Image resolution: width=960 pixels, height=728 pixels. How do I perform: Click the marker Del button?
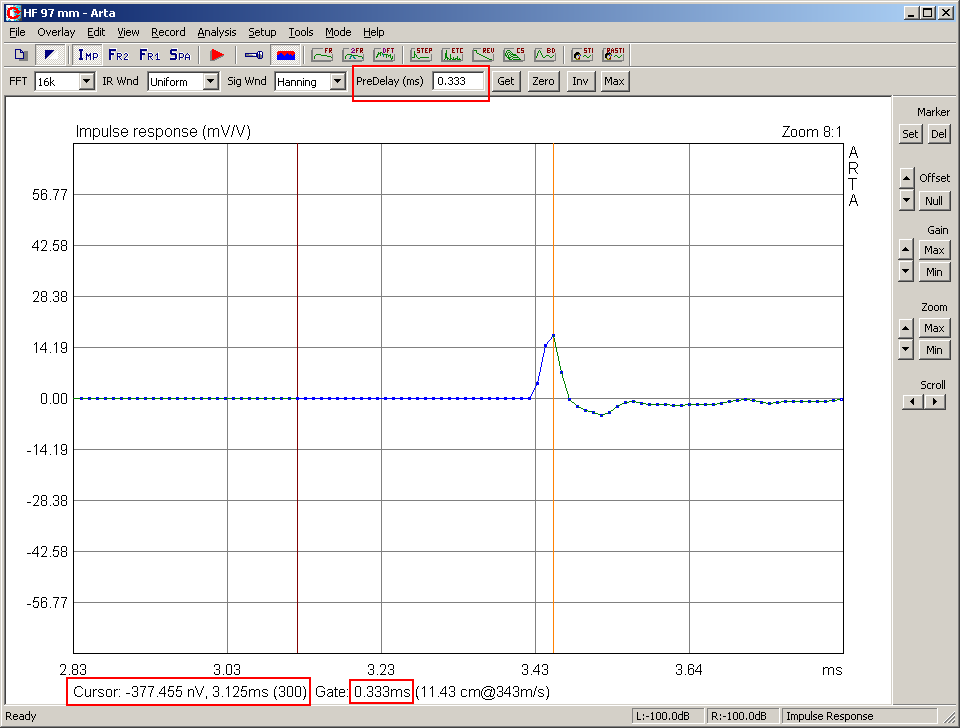tap(939, 134)
